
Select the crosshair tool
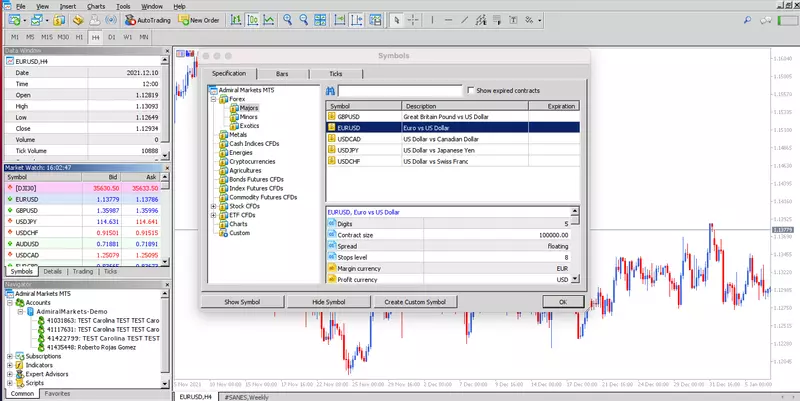click(x=413, y=20)
